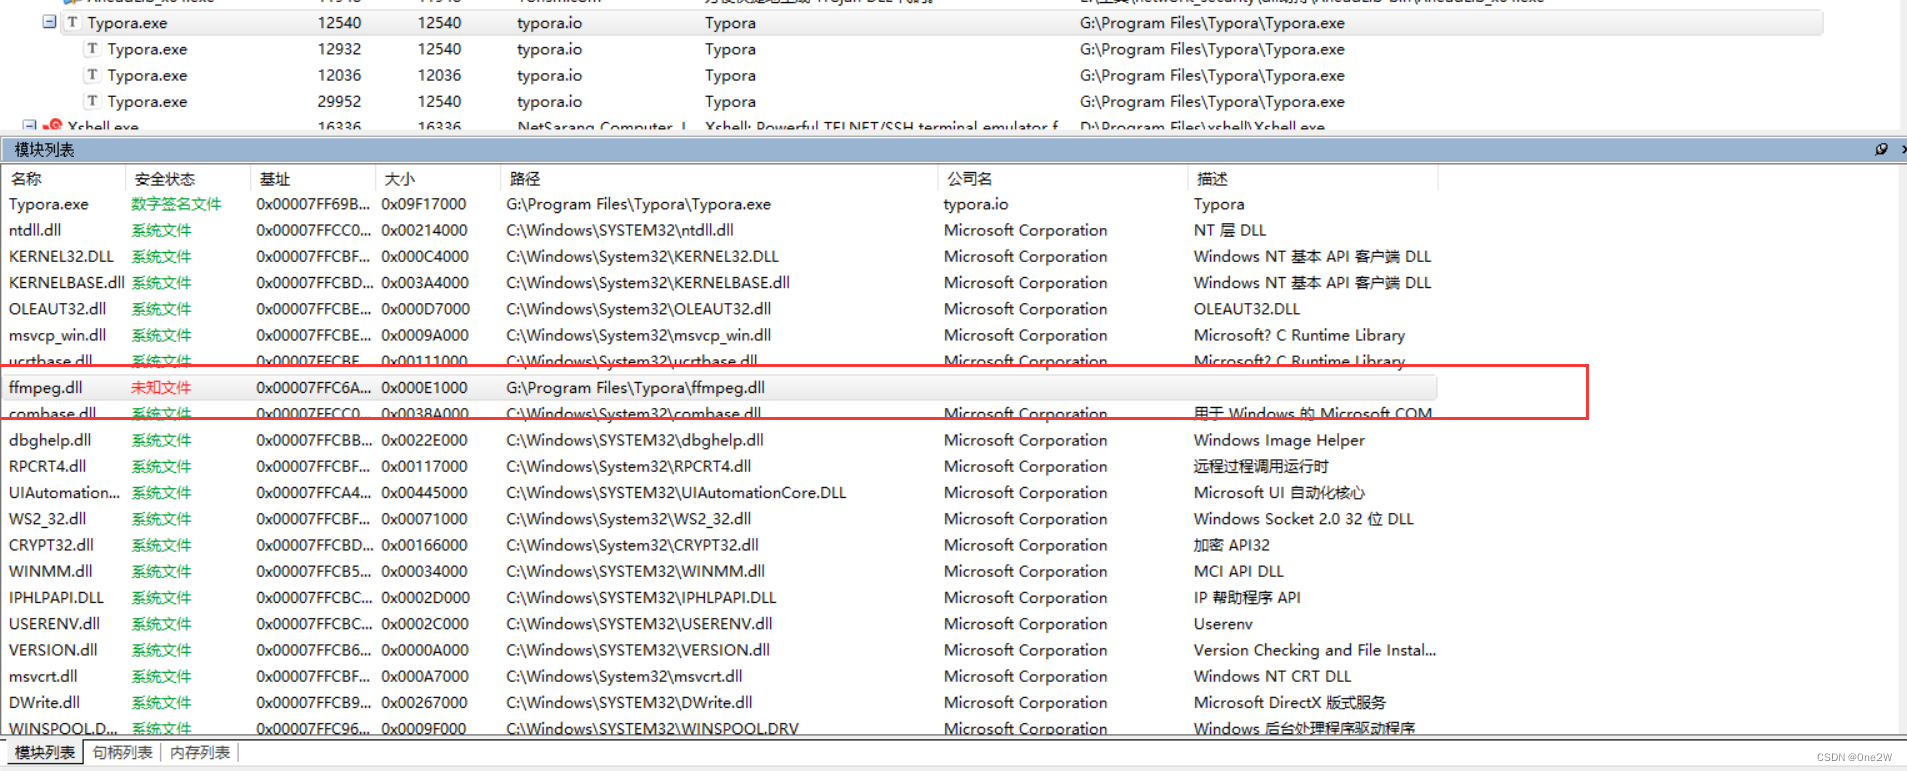
Task: Click size value 0x09F17000 of Typora.exe
Action: click(424, 204)
